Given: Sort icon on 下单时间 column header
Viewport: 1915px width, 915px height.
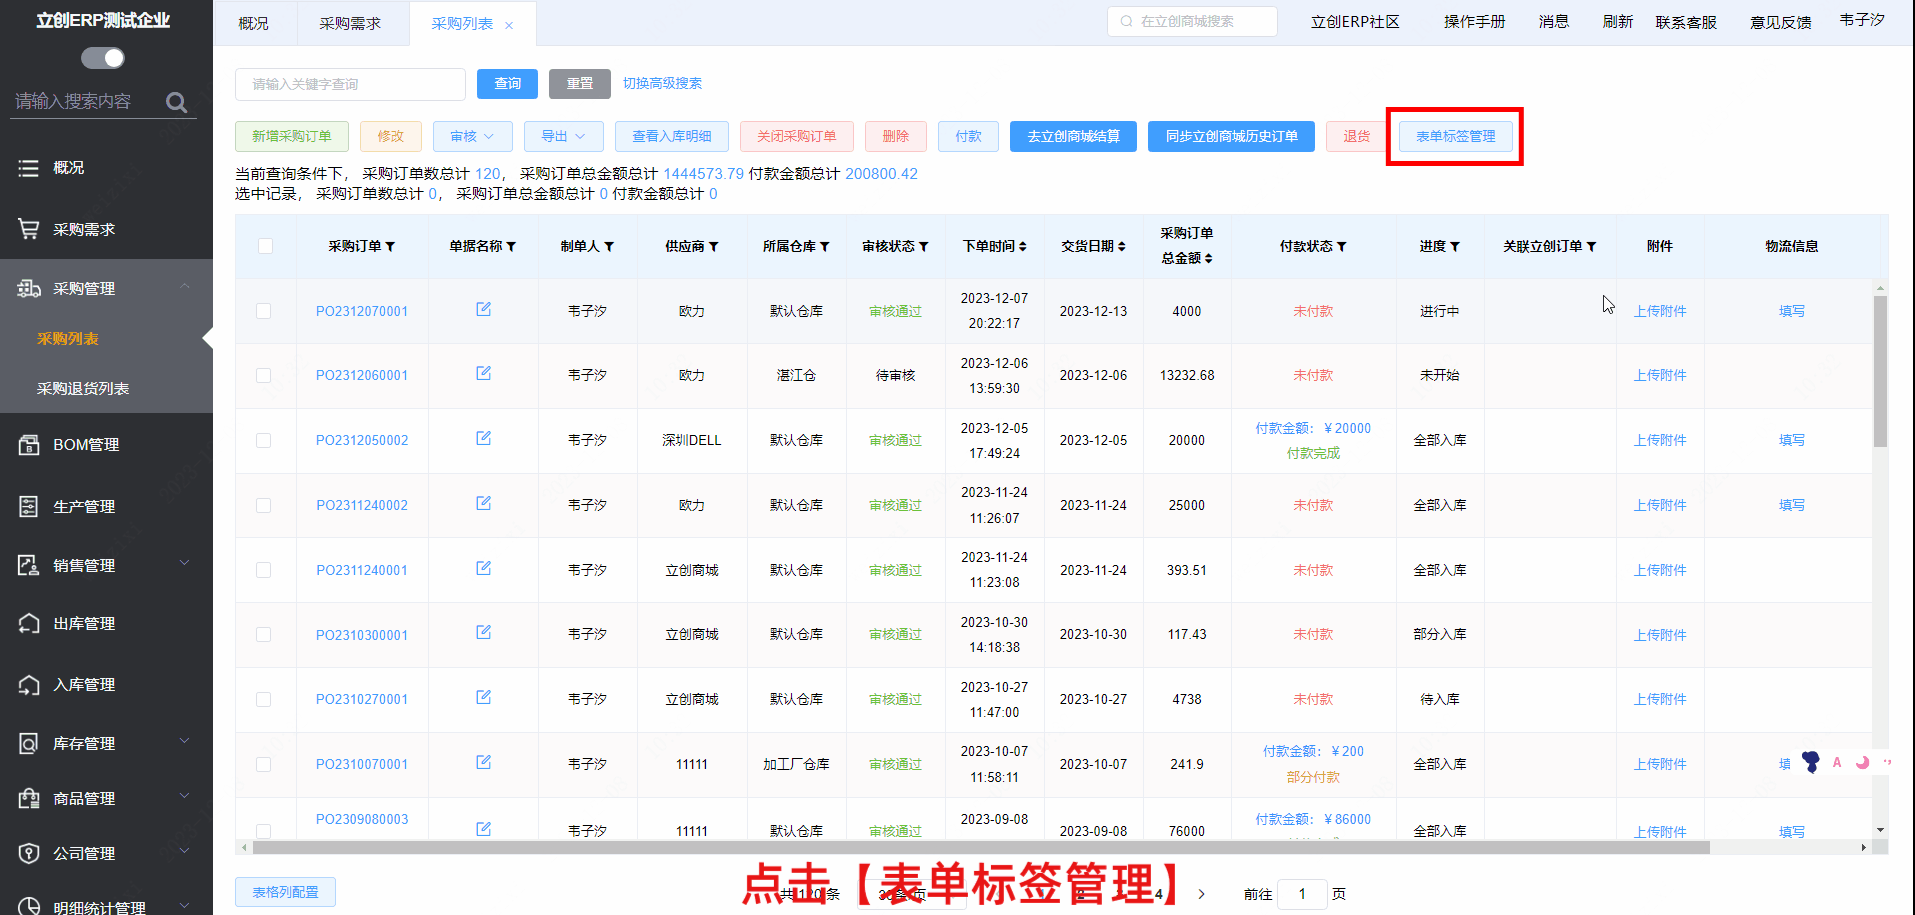Looking at the screenshot, I should pos(1022,246).
